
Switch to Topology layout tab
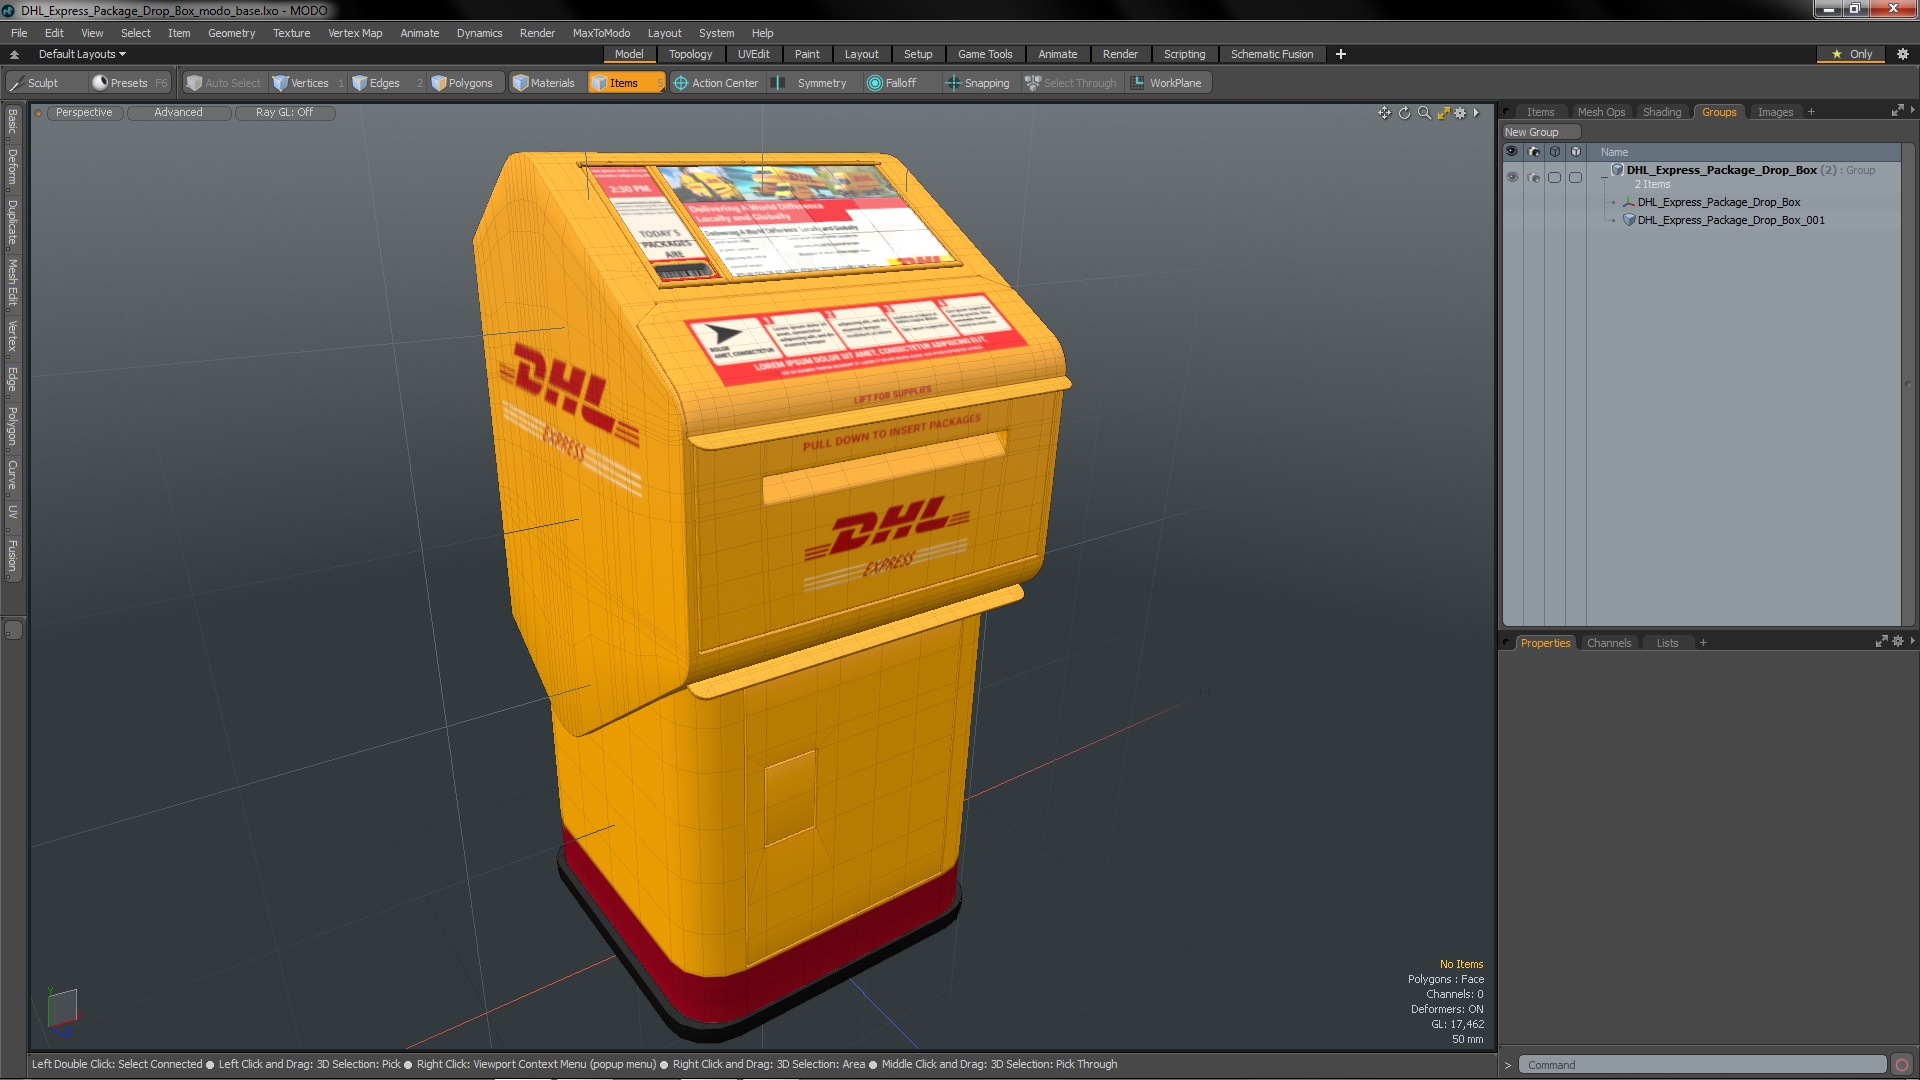[690, 54]
